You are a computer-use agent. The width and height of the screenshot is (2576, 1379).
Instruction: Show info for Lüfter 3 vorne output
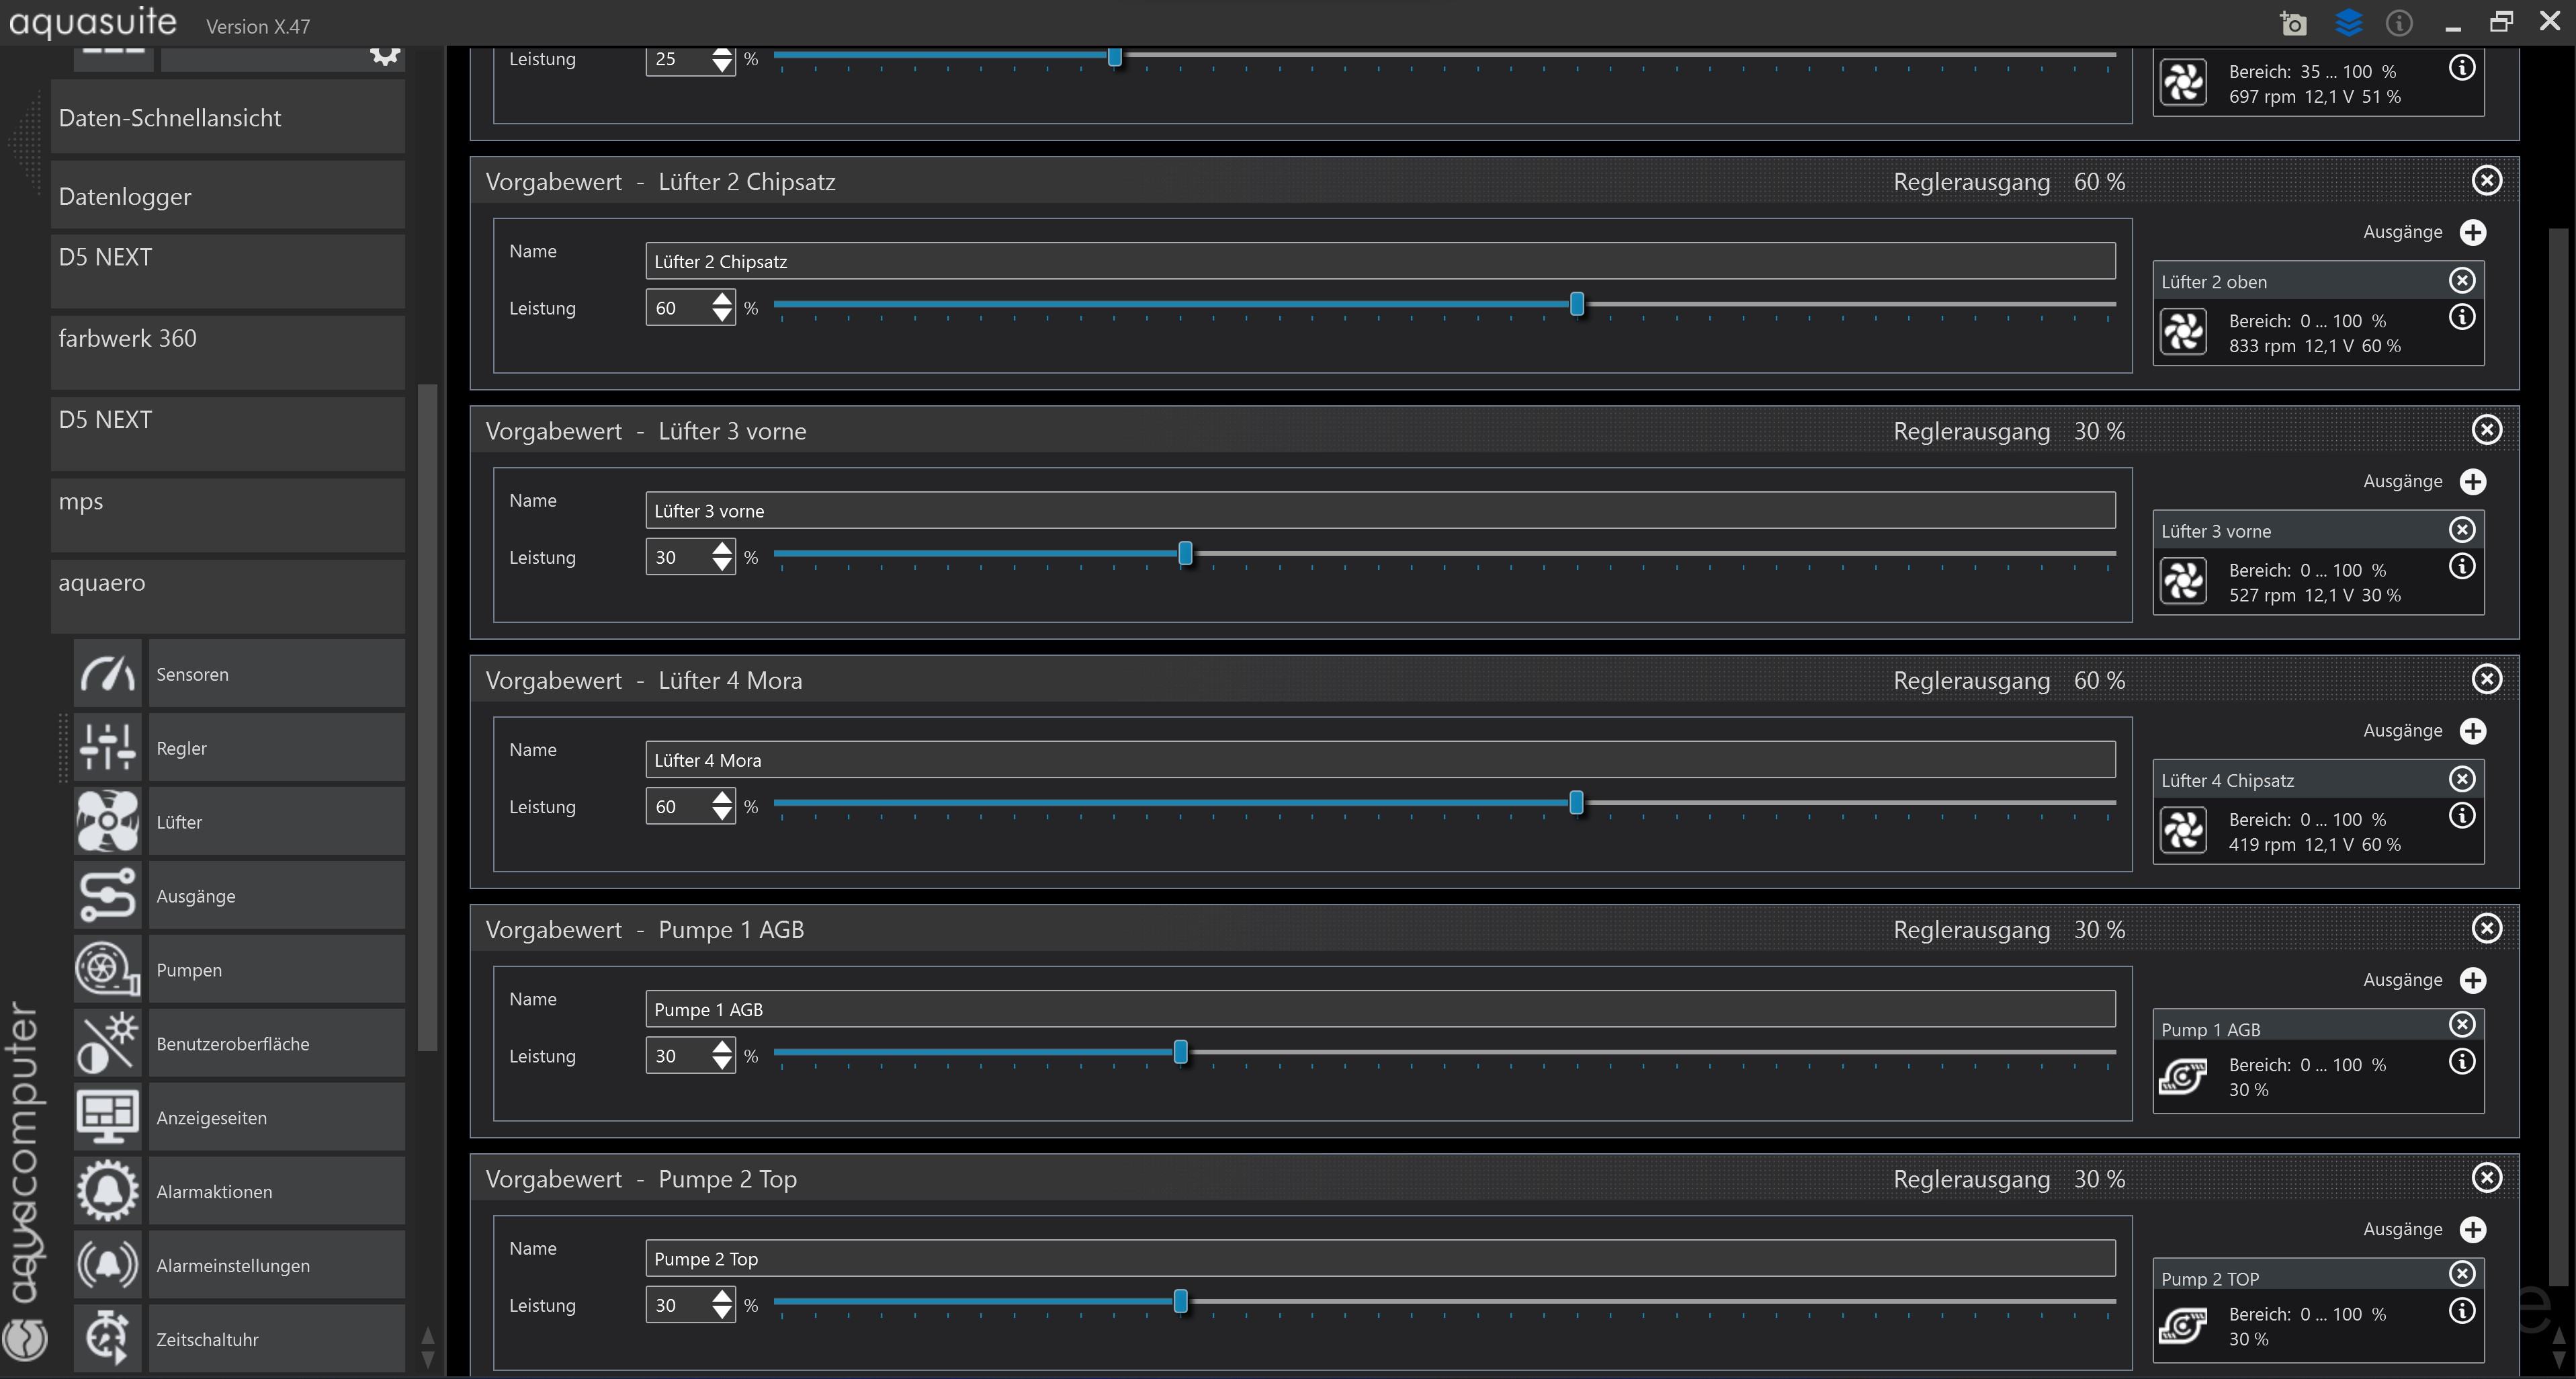[2462, 567]
